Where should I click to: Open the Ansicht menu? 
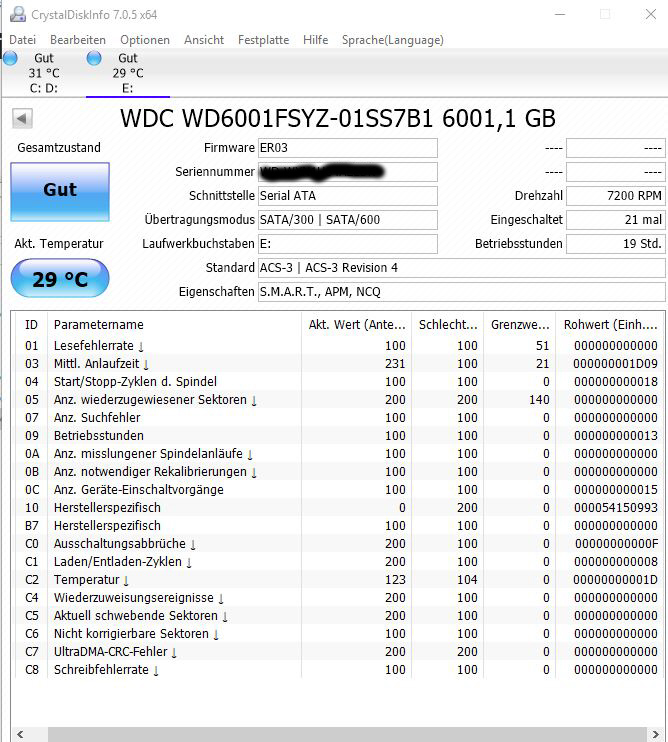click(x=204, y=40)
